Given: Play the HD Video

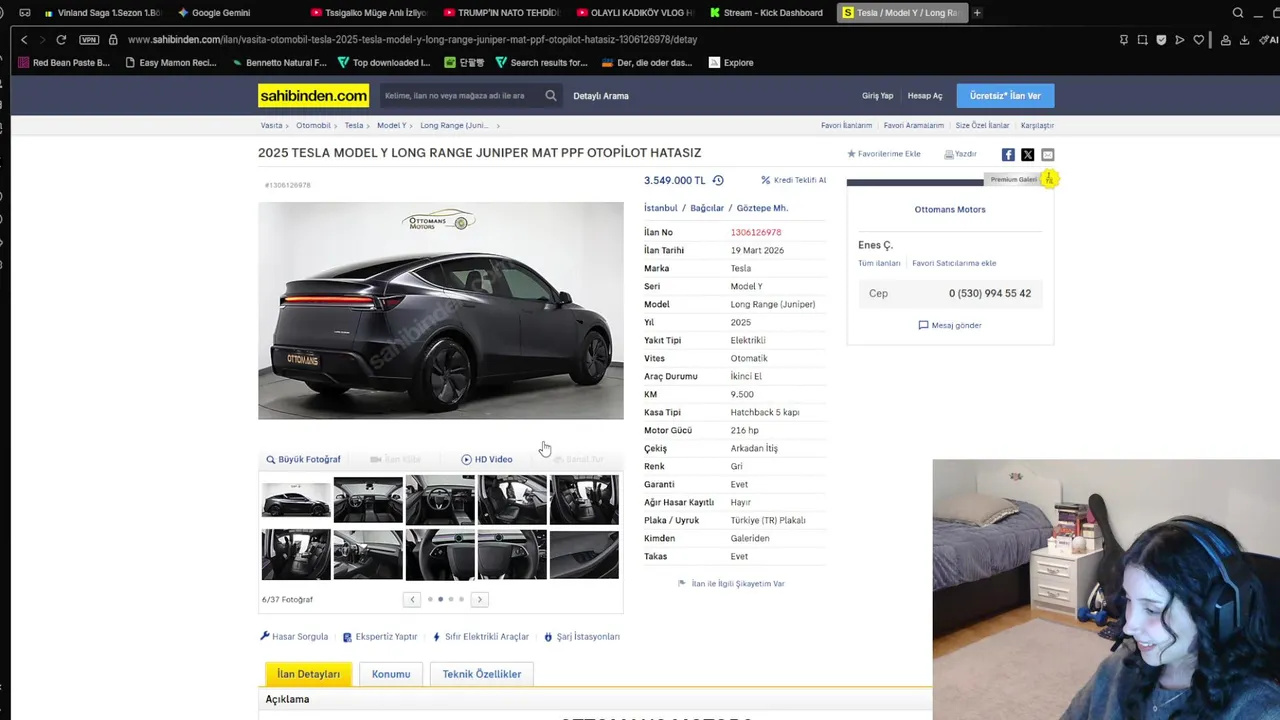Looking at the screenshot, I should [487, 460].
